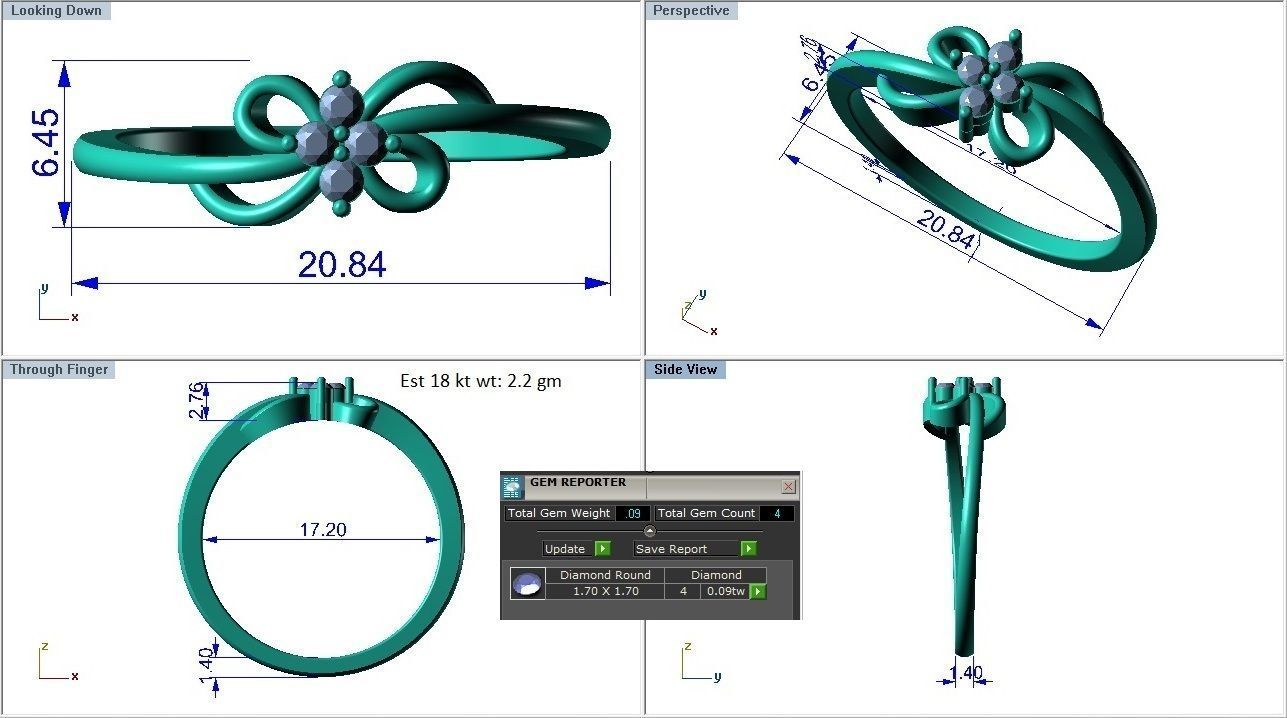
Task: Click the Total Gem Count value 4
Action: pyautogui.click(x=777, y=513)
